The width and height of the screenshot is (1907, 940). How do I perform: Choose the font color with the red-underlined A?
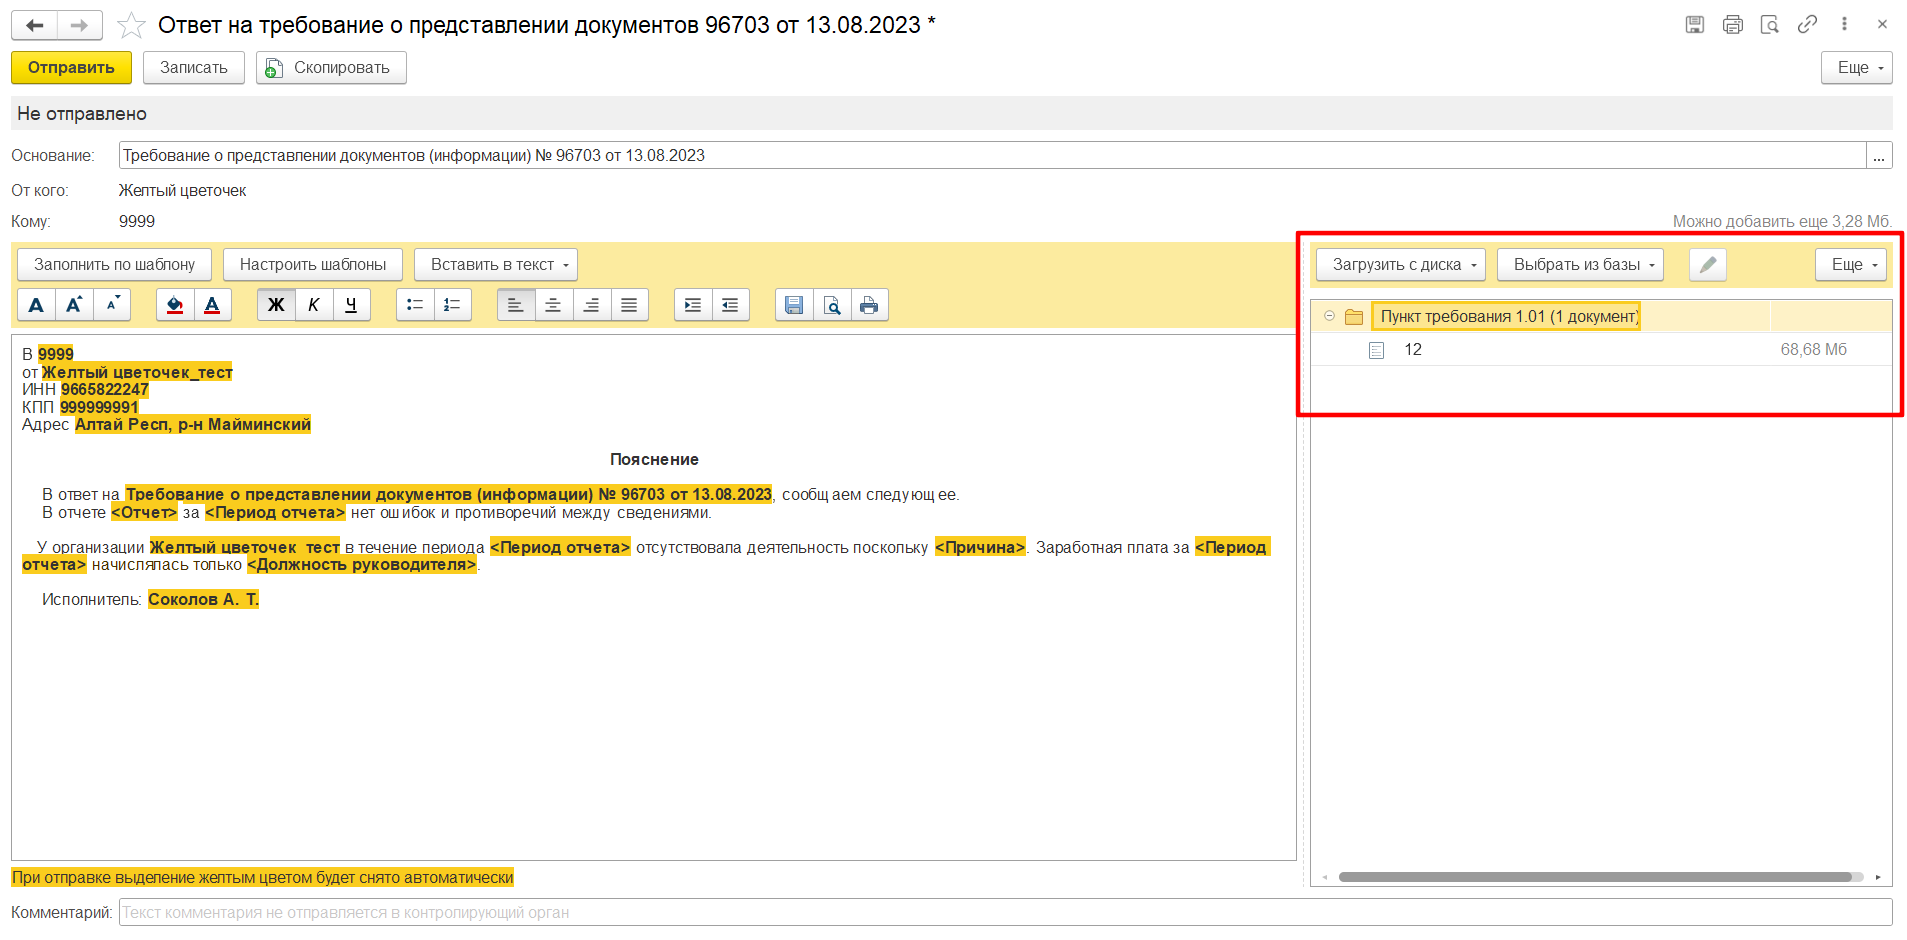(212, 305)
